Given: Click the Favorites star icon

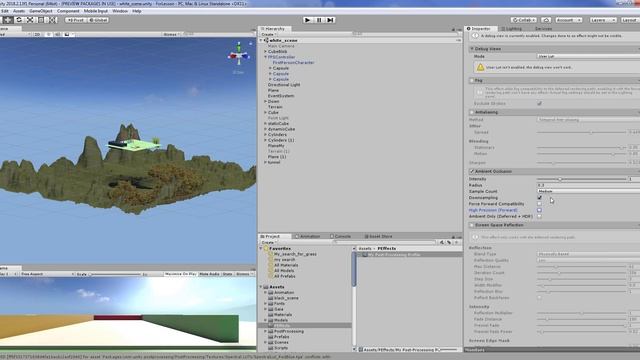Looking at the screenshot, I should coord(266,248).
